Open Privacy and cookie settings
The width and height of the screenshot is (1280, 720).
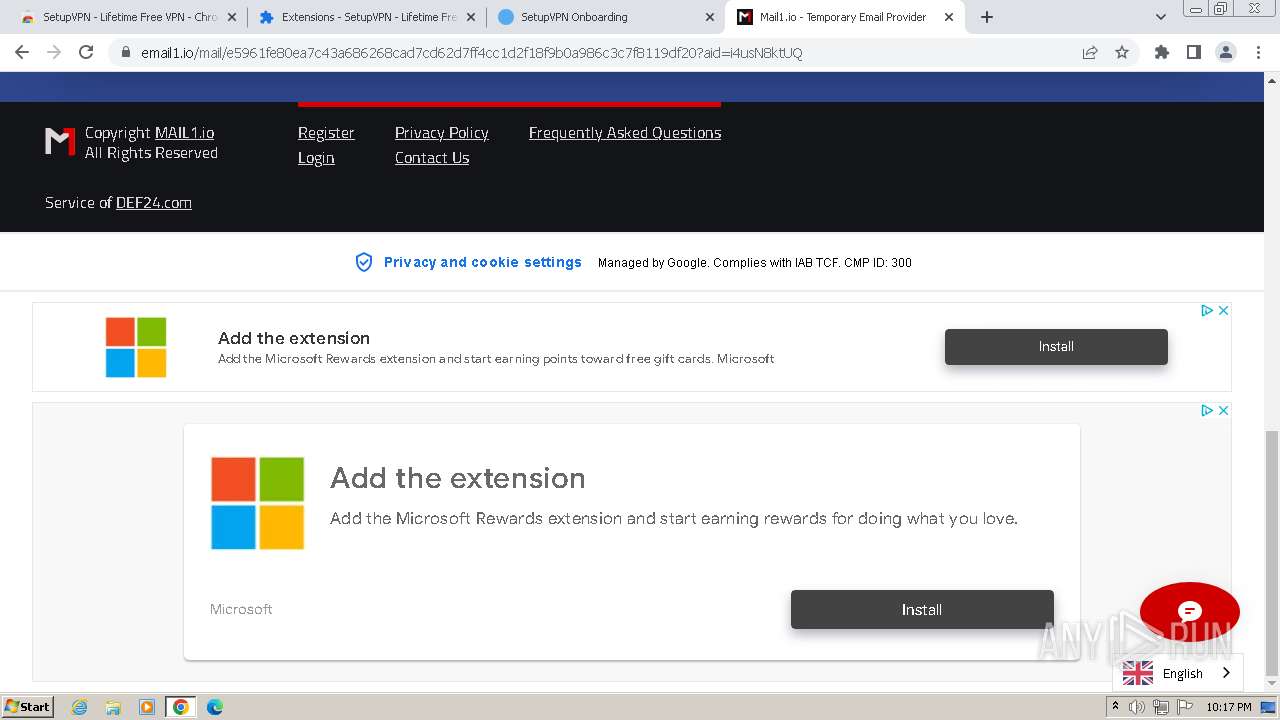click(482, 262)
